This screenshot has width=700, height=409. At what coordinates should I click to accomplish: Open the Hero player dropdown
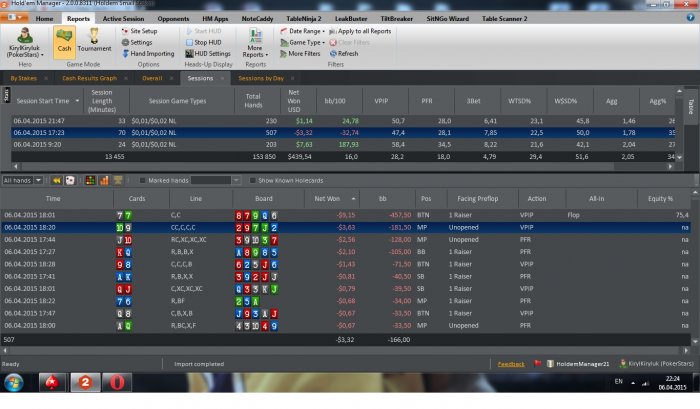point(25,43)
